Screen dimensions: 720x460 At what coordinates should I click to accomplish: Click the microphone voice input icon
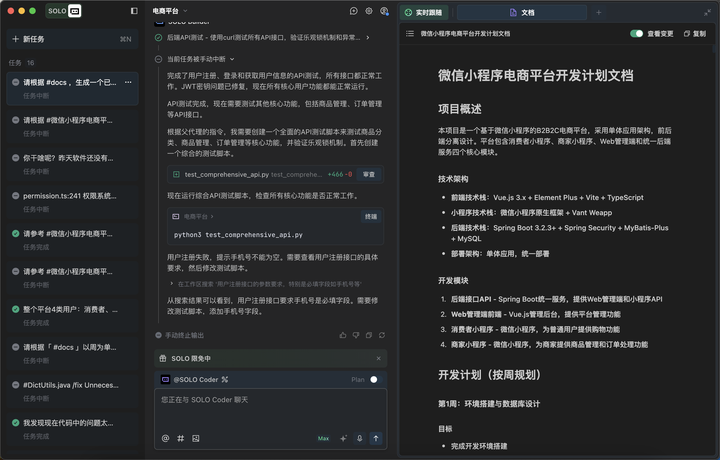(x=359, y=438)
